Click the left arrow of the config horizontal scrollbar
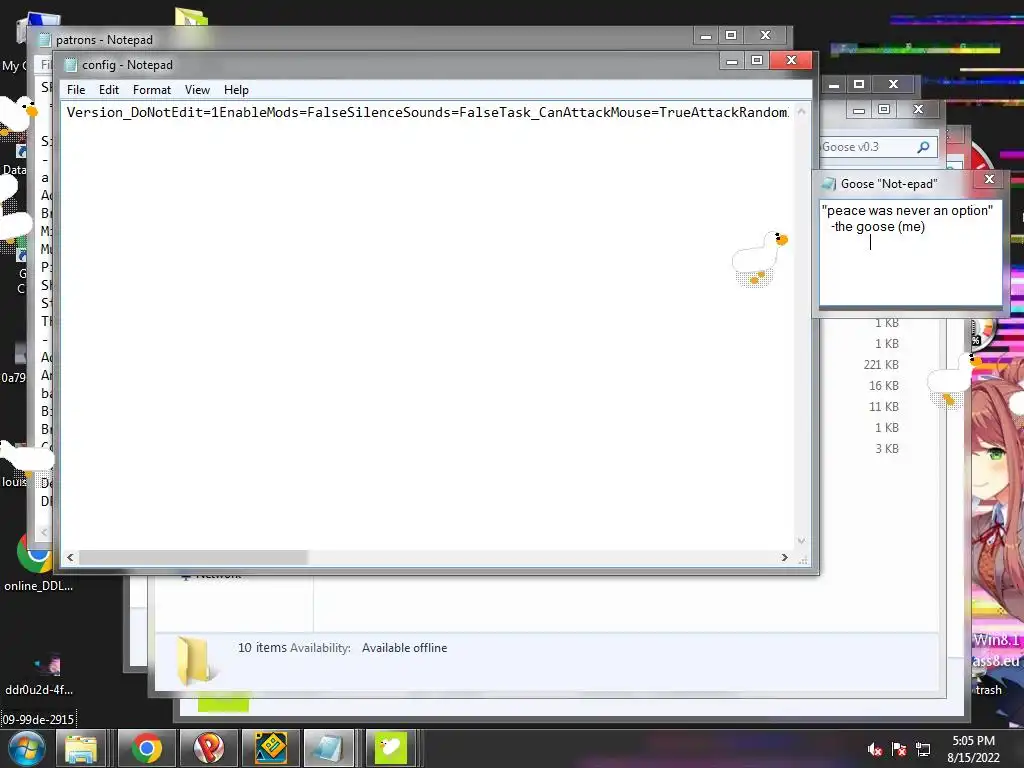 [71, 558]
